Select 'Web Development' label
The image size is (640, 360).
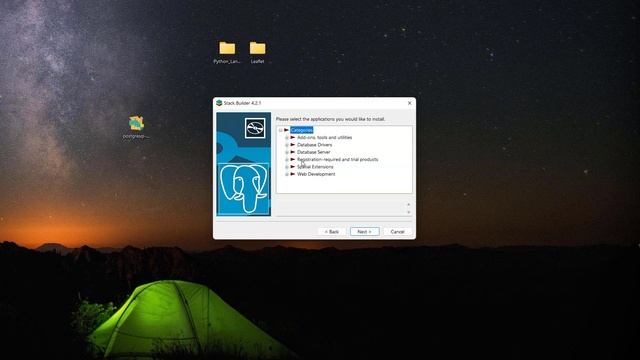pyautogui.click(x=316, y=174)
